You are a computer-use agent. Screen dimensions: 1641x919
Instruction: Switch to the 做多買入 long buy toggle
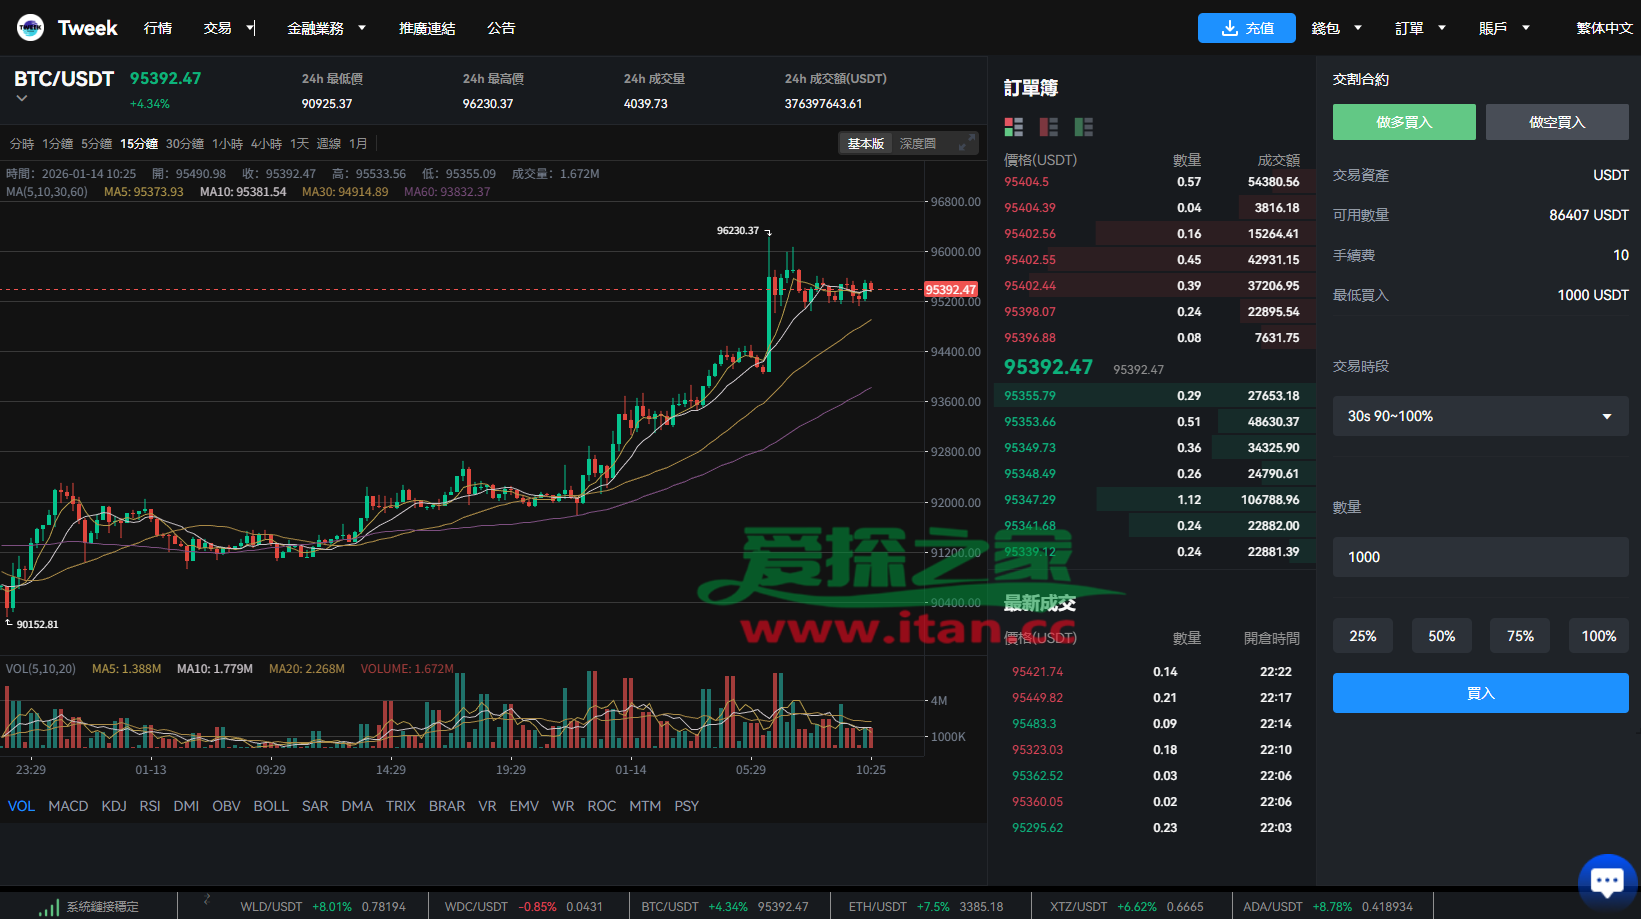1403,122
